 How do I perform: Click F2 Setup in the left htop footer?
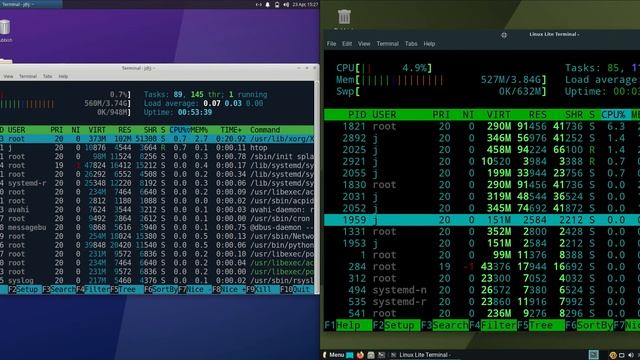click(24, 289)
